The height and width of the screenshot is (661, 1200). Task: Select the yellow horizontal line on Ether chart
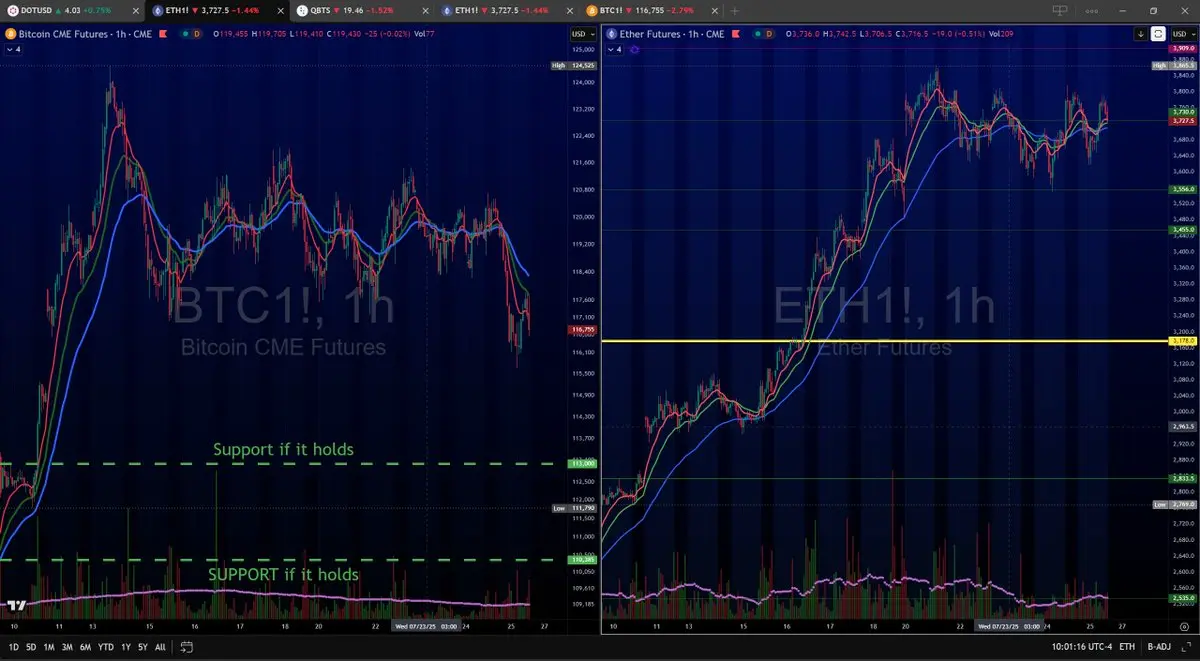pyautogui.click(x=884, y=341)
